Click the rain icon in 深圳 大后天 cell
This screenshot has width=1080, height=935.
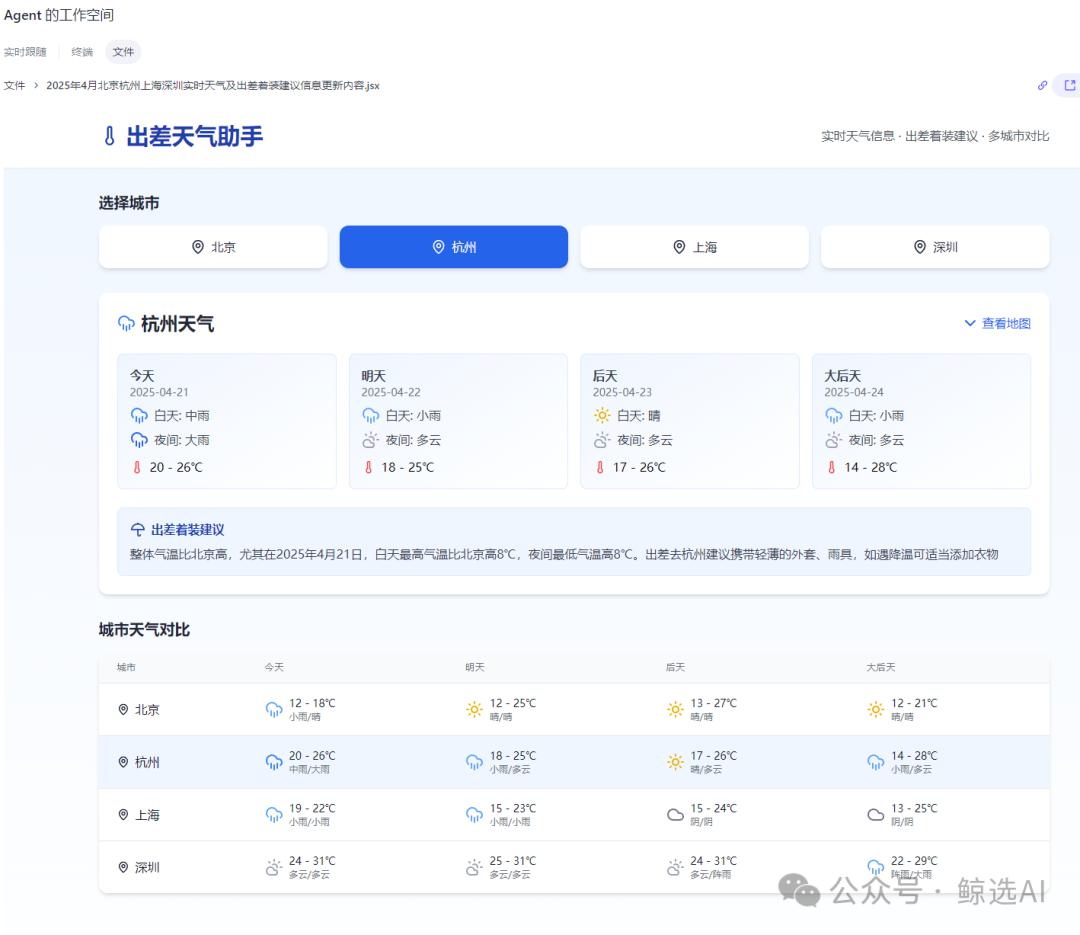coord(874,866)
